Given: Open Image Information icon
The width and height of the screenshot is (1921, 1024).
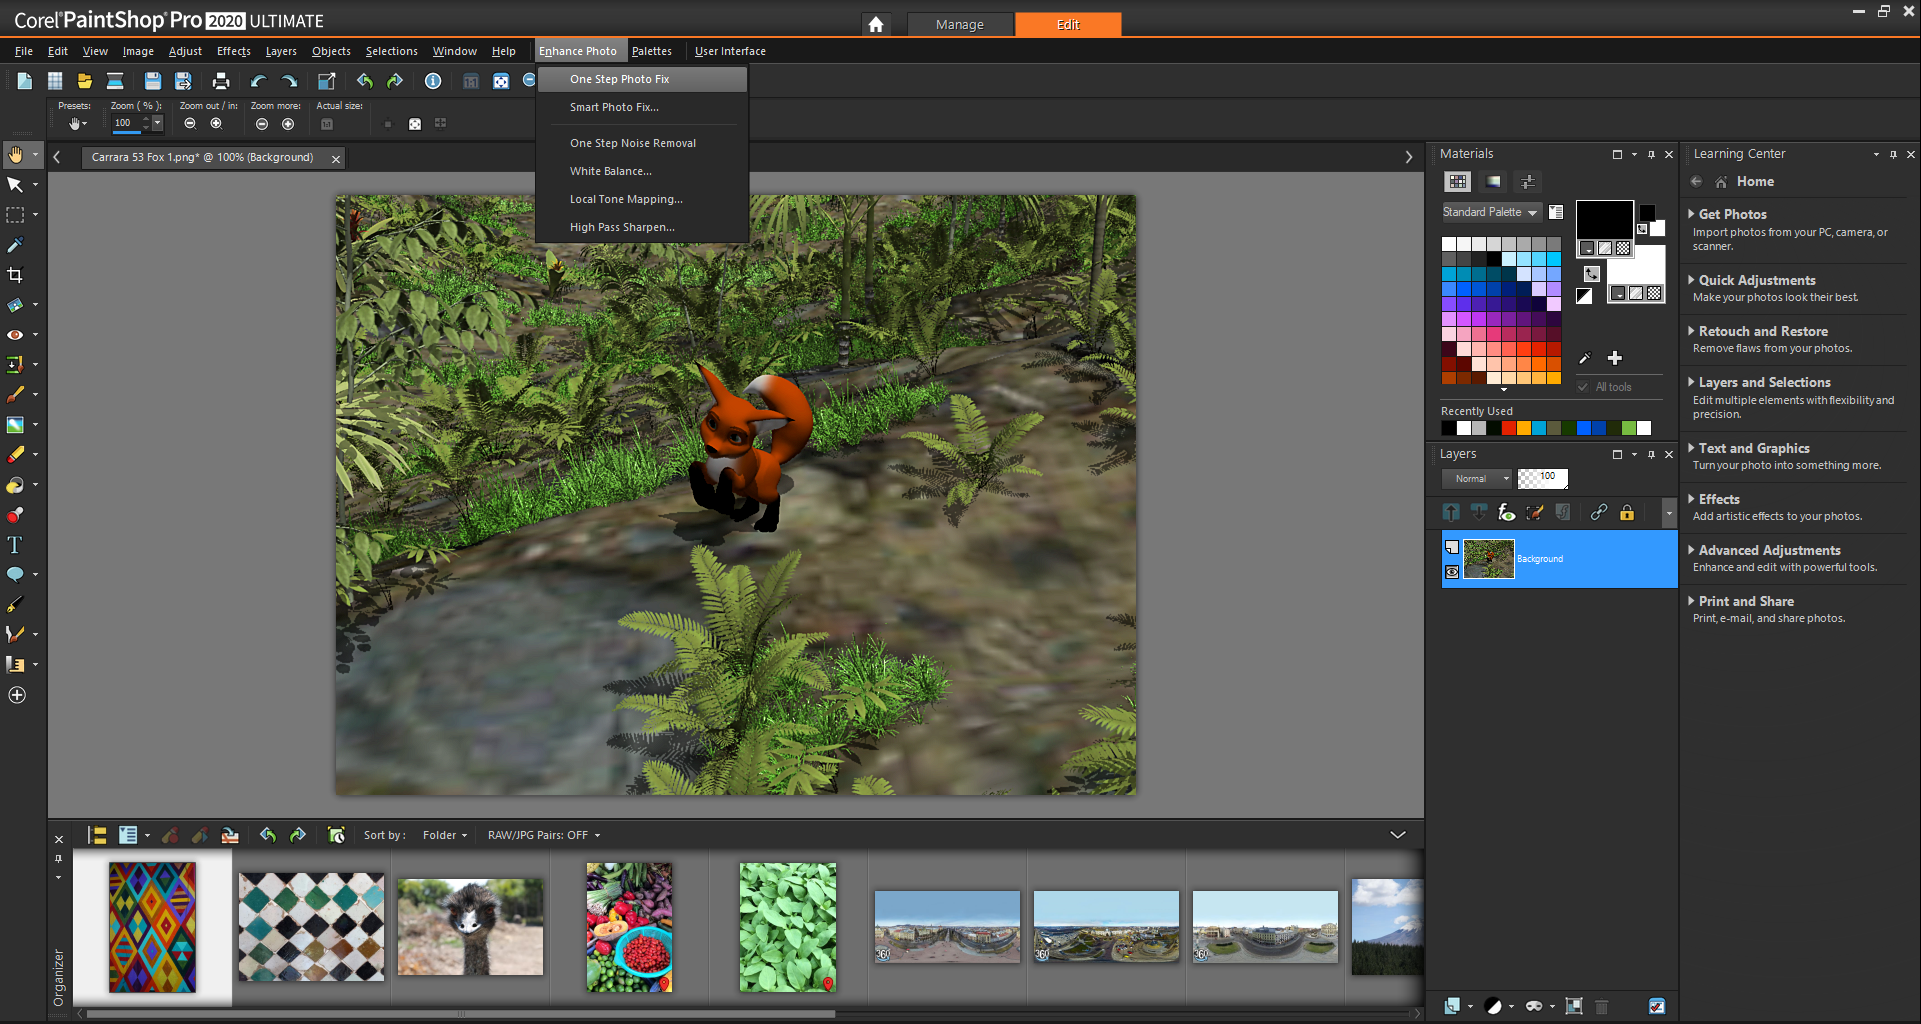Looking at the screenshot, I should [x=433, y=81].
